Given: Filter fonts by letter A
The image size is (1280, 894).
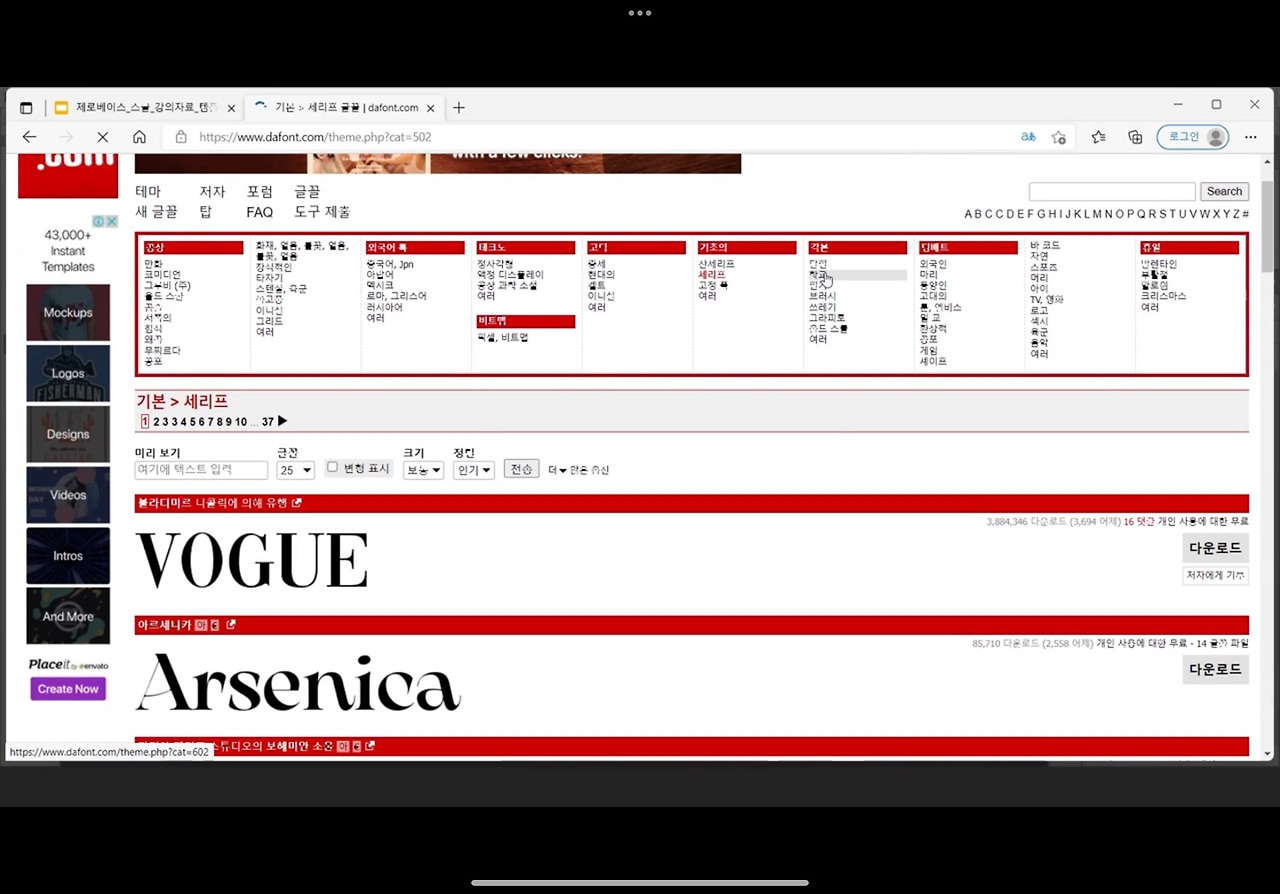Looking at the screenshot, I should point(969,214).
